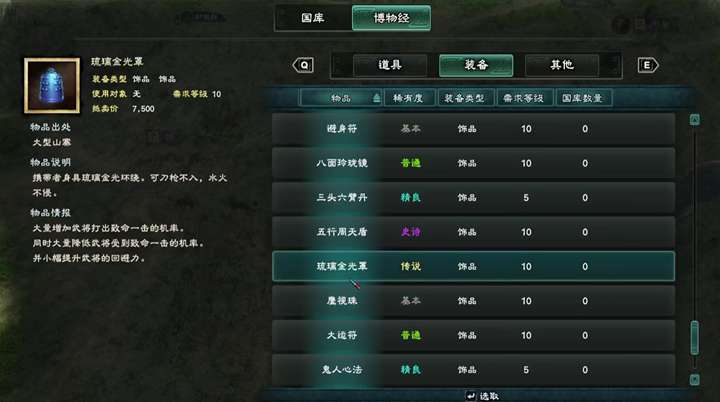Open the 其他 category tab
The width and height of the screenshot is (720, 402).
click(562, 65)
